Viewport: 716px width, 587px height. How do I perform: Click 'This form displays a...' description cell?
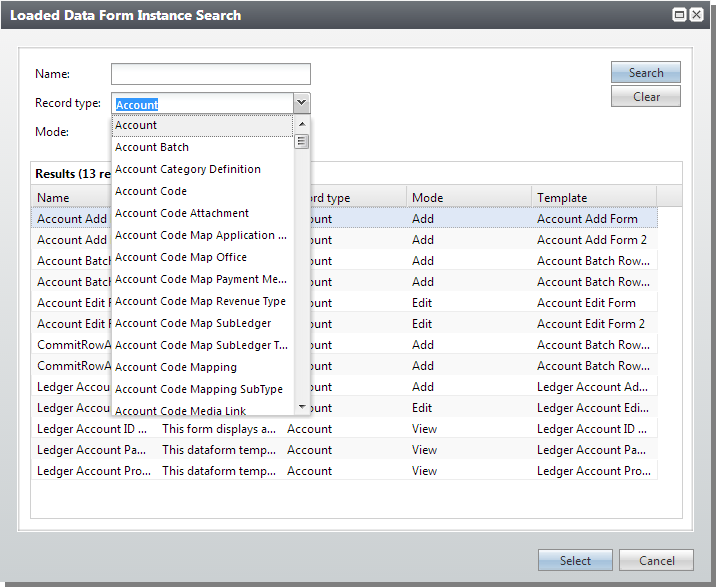(x=219, y=429)
